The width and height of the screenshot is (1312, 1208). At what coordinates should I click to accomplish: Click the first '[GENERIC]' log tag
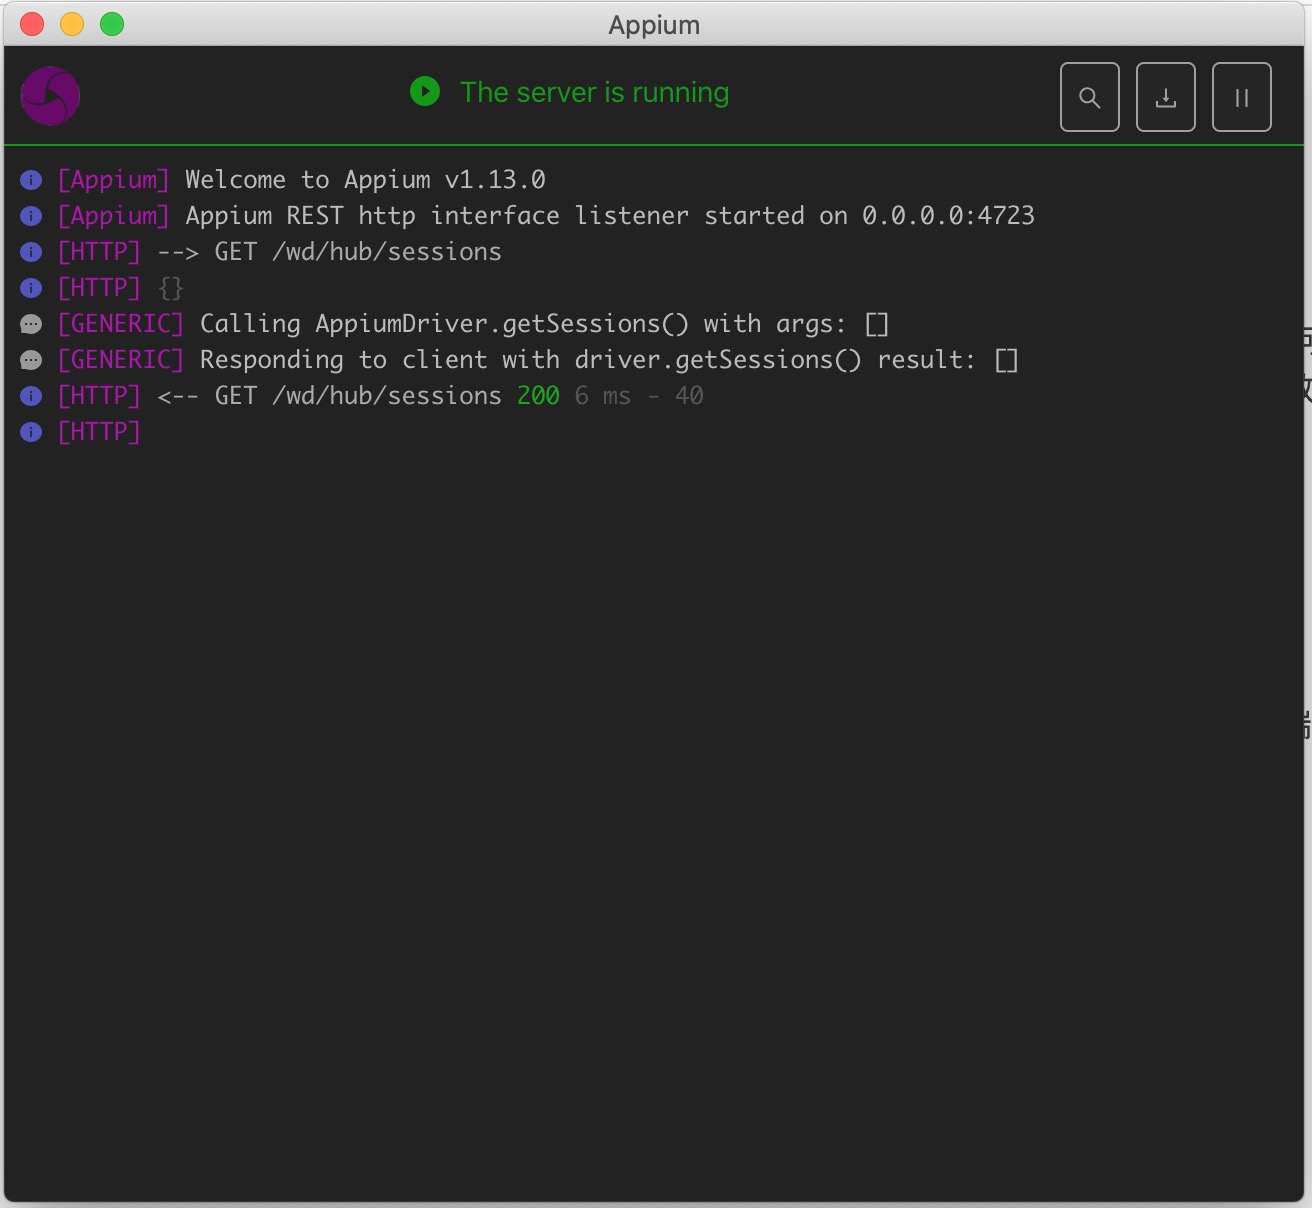point(121,324)
